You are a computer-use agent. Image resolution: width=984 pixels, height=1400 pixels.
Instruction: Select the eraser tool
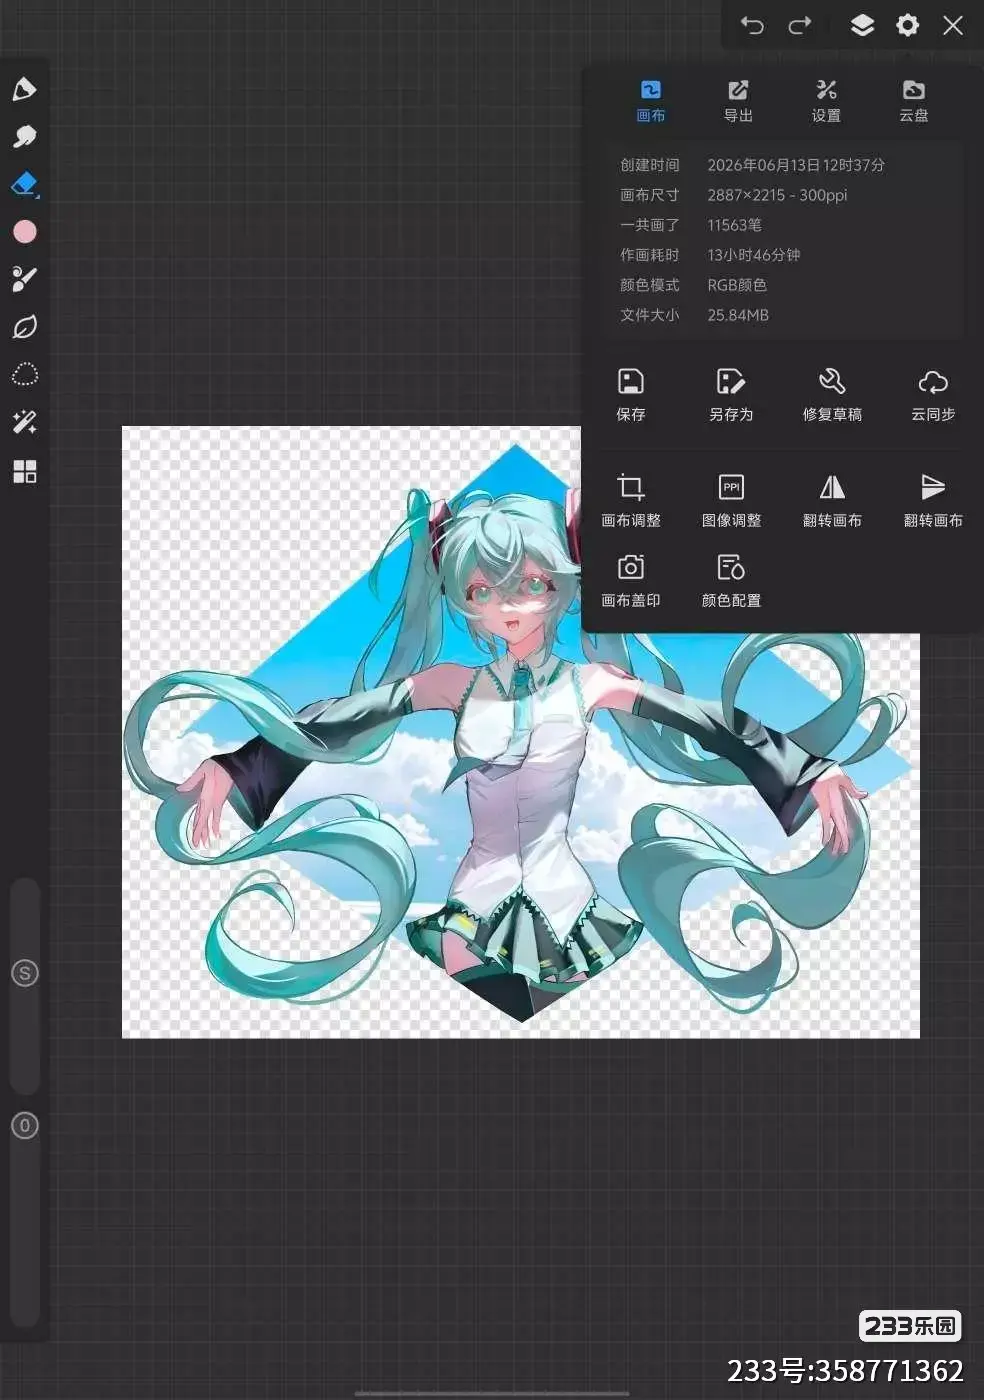click(x=24, y=184)
